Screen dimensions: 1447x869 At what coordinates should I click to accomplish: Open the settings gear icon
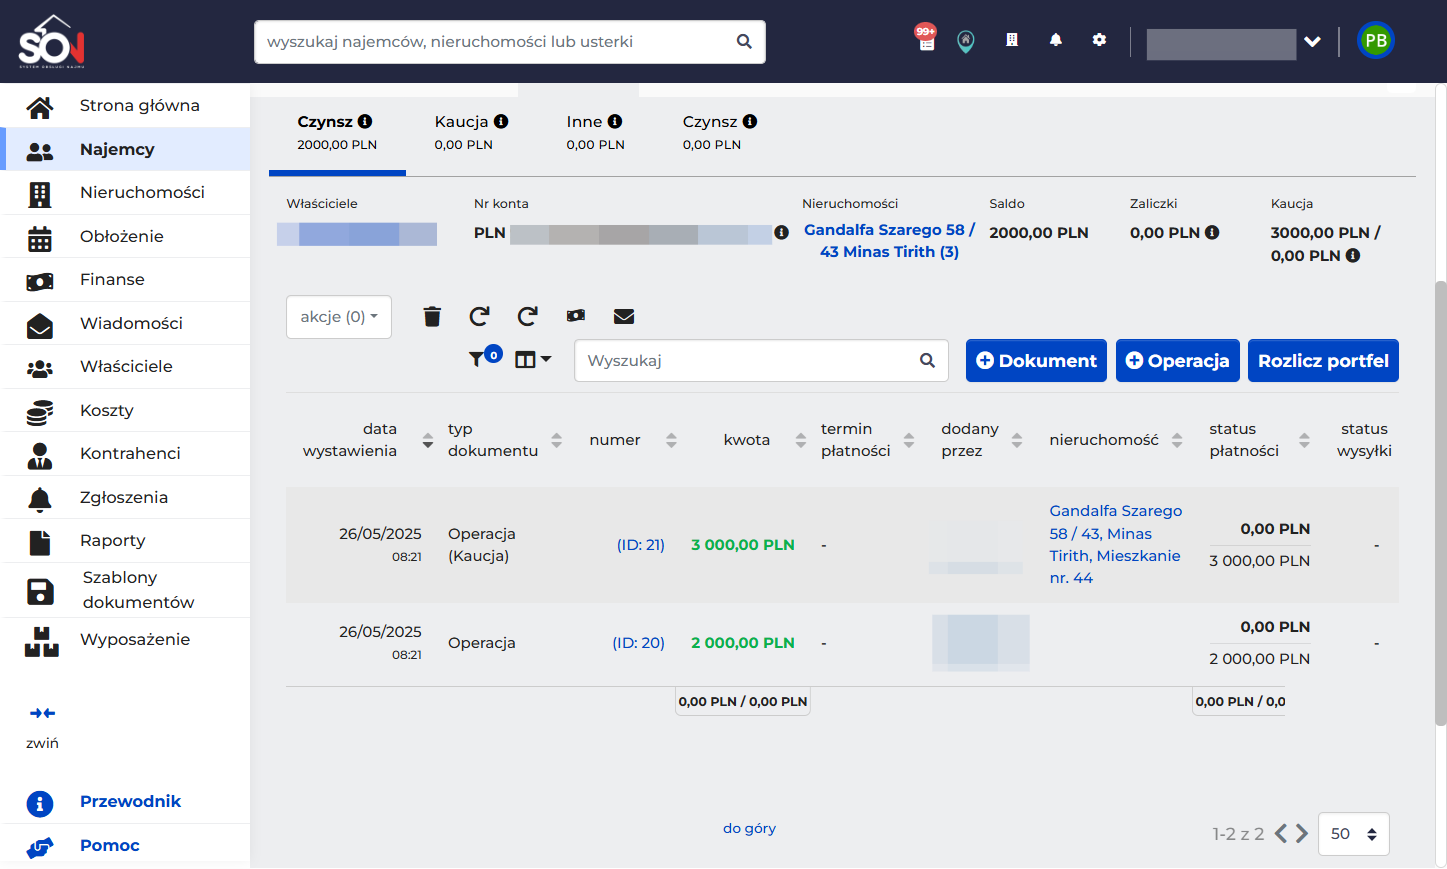click(x=1099, y=40)
